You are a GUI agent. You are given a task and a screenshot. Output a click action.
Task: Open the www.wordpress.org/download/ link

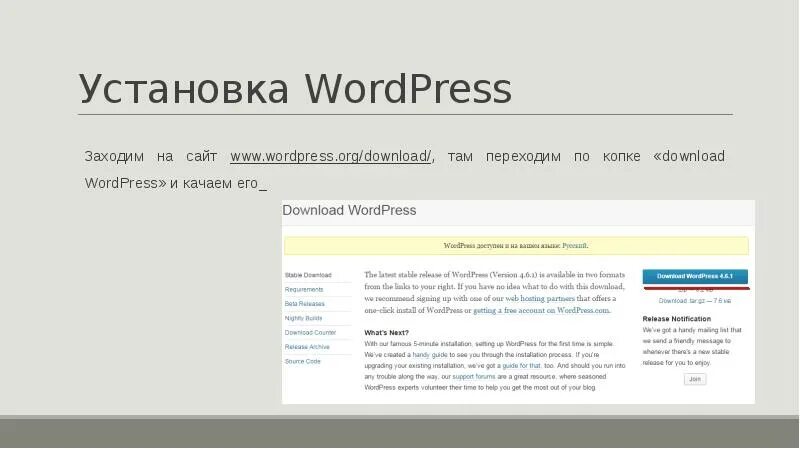tap(331, 156)
